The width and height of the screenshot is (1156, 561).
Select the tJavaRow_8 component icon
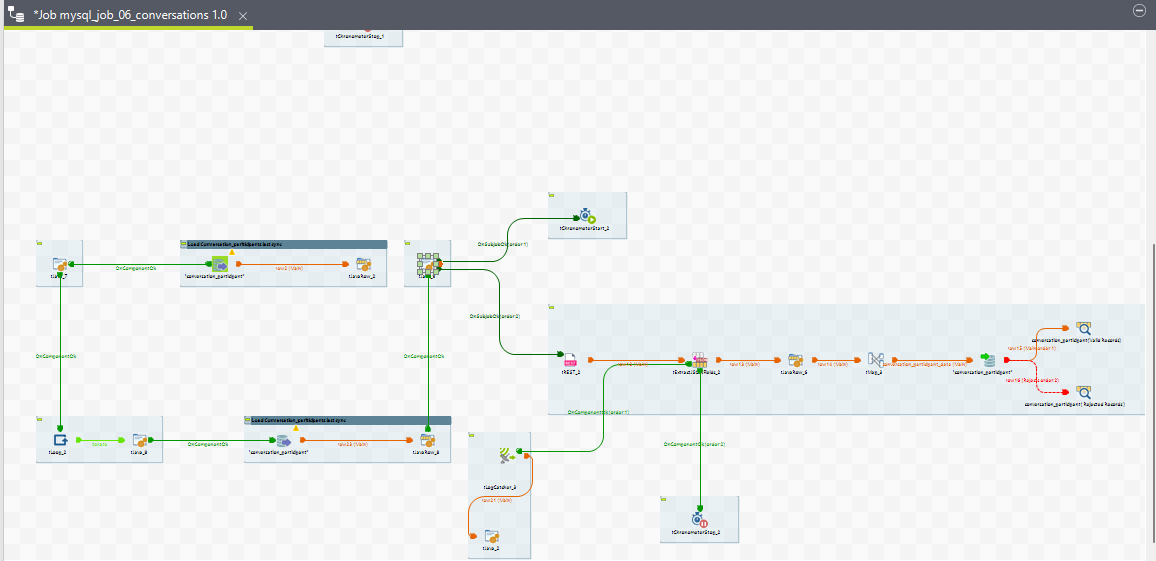click(x=427, y=440)
